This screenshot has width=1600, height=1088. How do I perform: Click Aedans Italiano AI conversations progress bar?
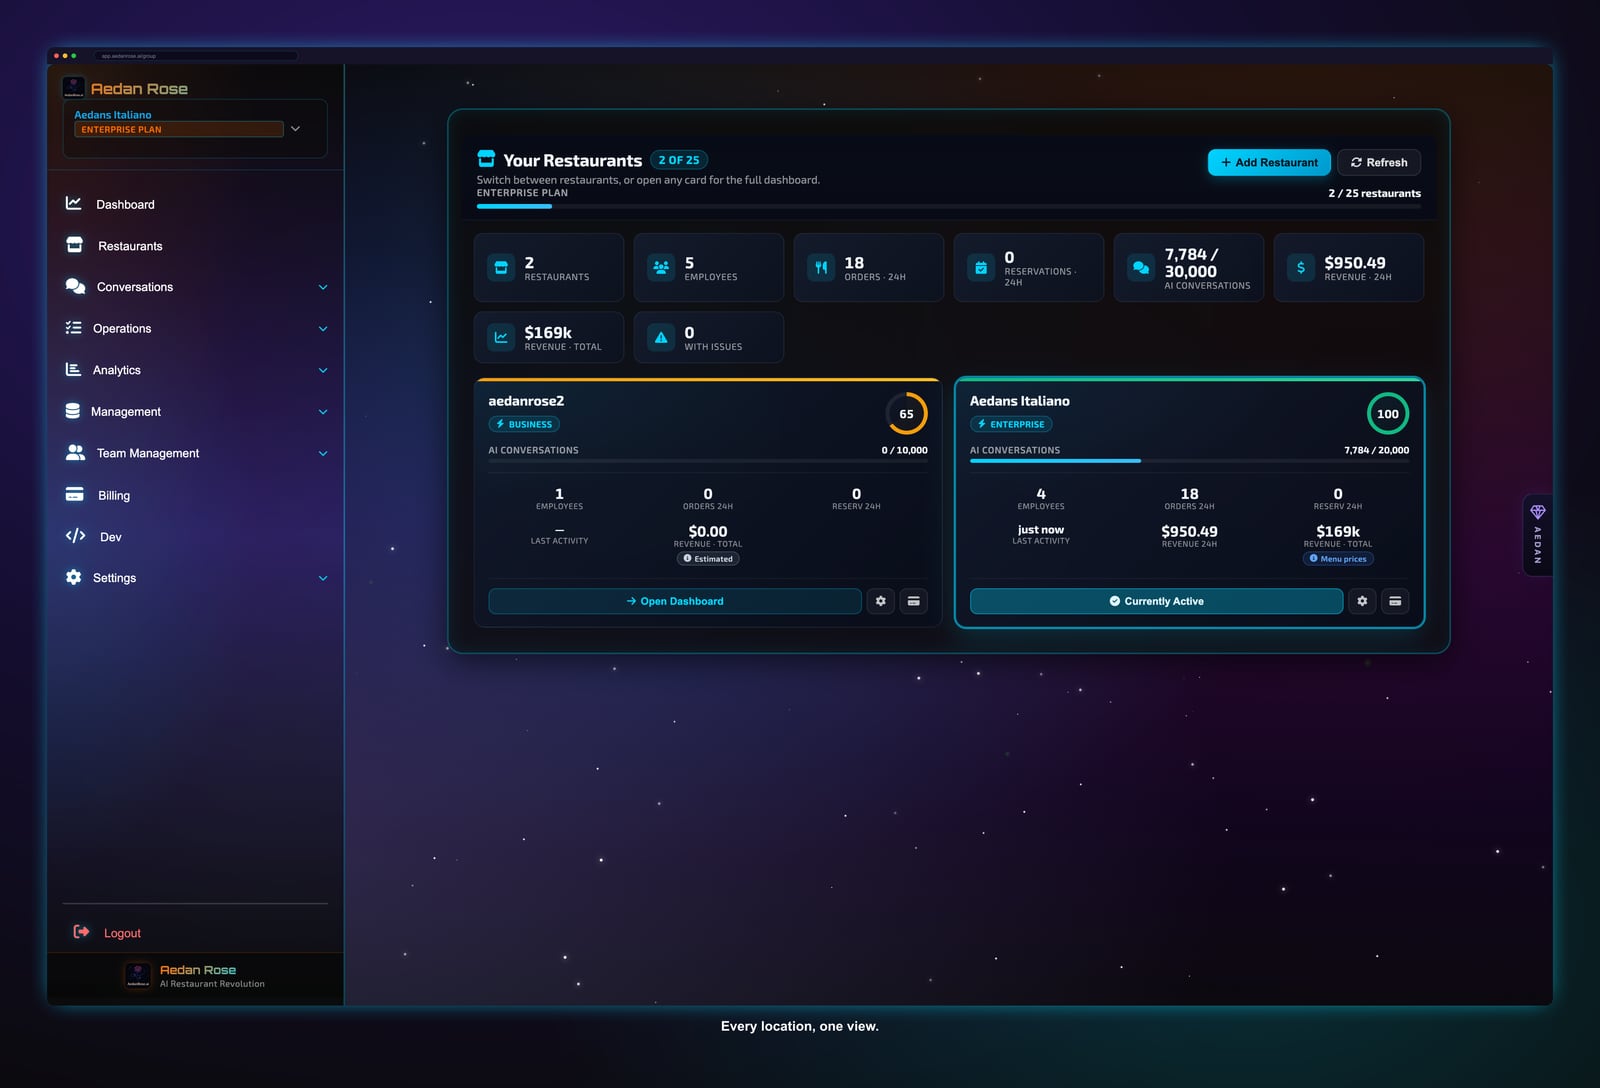(1189, 461)
